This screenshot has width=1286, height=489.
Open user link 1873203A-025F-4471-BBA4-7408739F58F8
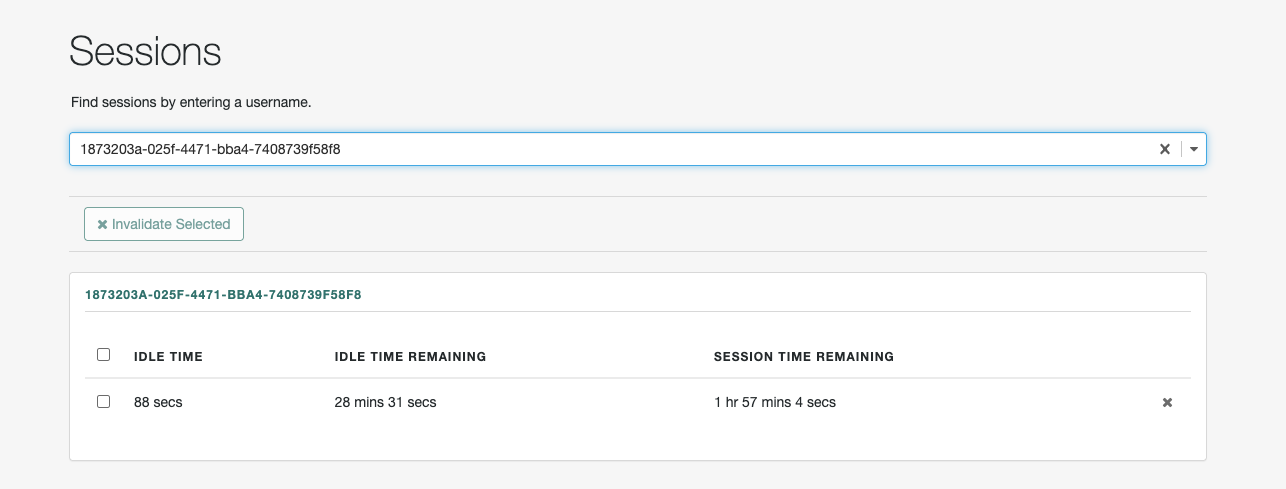[223, 295]
